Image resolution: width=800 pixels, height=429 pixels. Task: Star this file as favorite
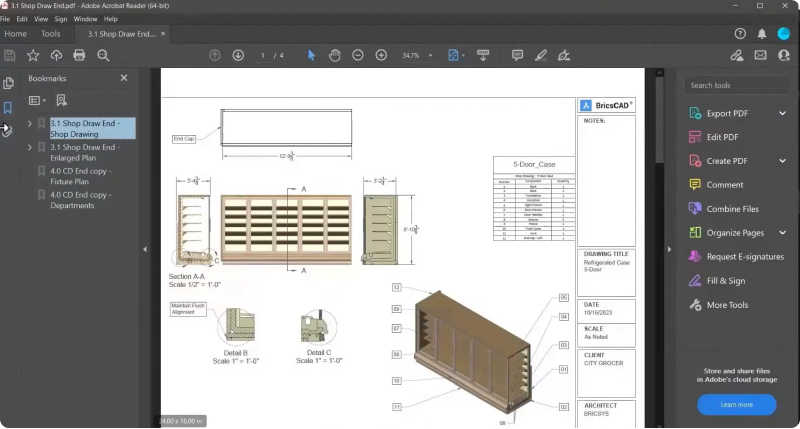point(33,55)
